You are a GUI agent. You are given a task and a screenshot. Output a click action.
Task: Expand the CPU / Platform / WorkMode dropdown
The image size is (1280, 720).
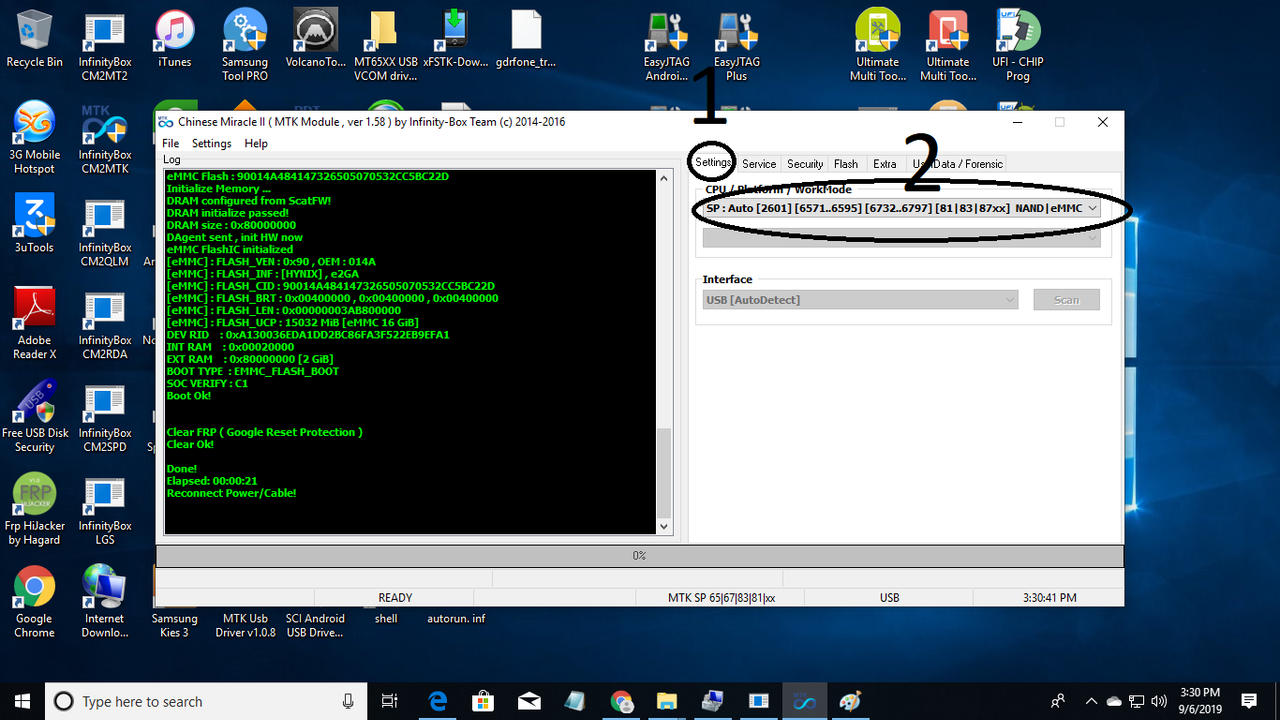[x=901, y=208]
